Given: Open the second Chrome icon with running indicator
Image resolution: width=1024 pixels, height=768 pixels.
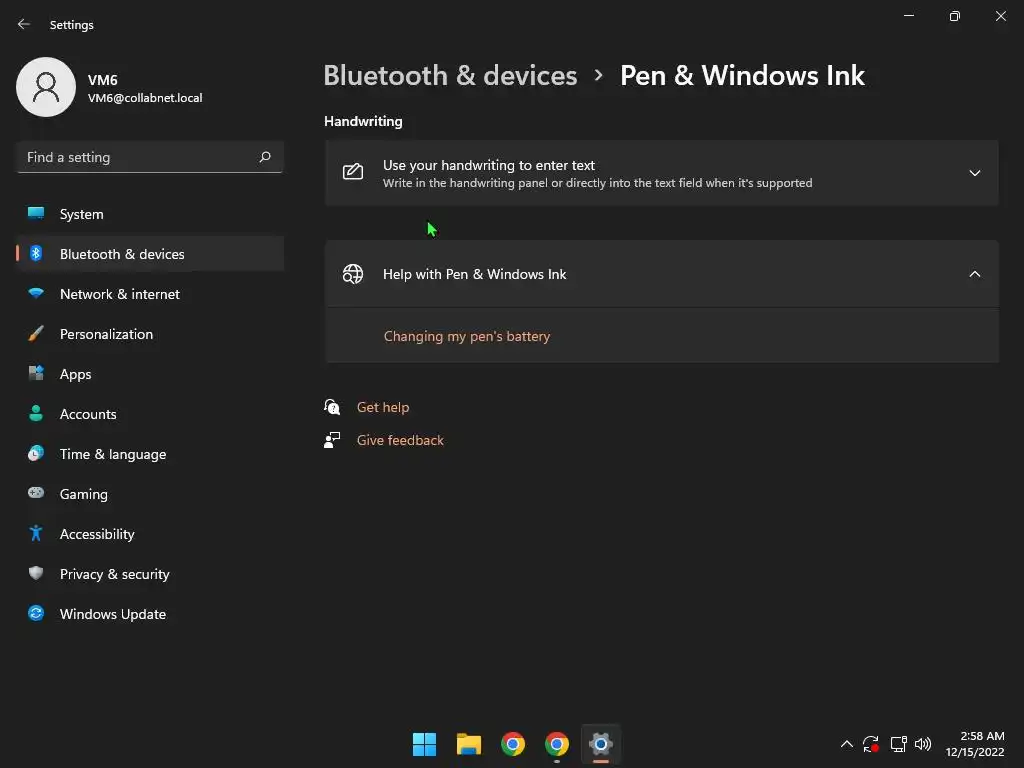Looking at the screenshot, I should click(557, 744).
